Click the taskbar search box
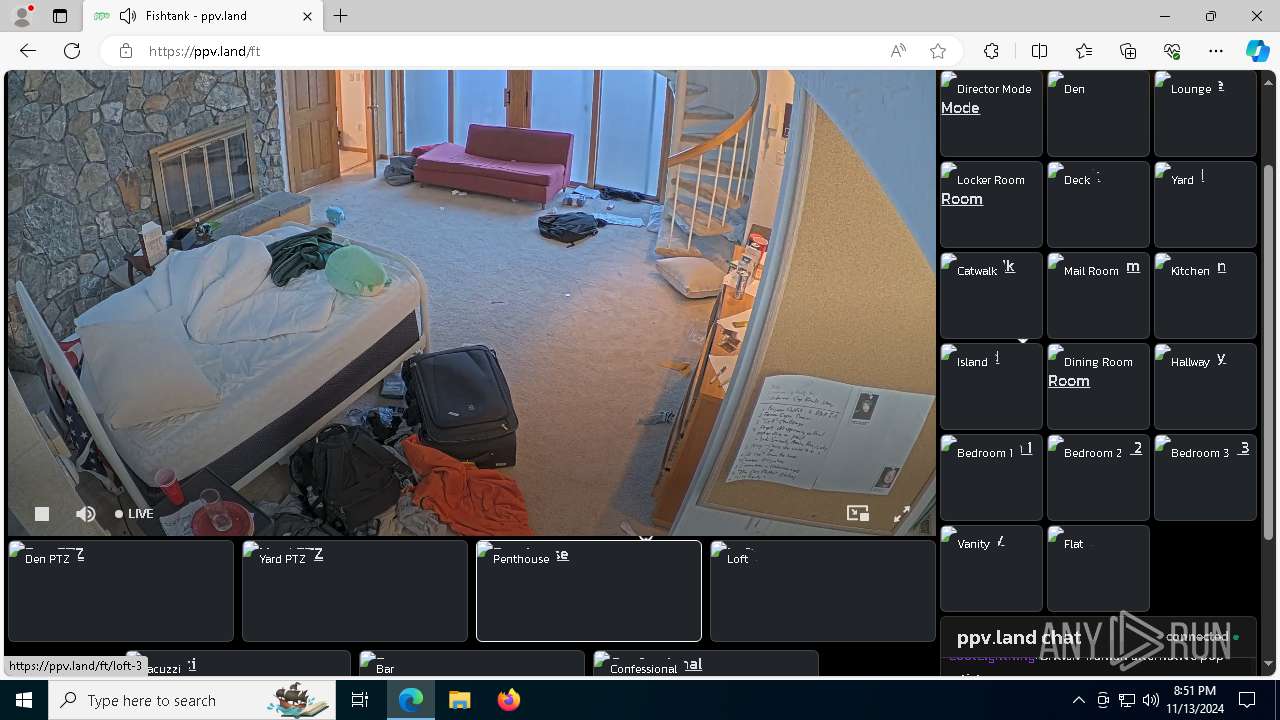 (x=192, y=700)
